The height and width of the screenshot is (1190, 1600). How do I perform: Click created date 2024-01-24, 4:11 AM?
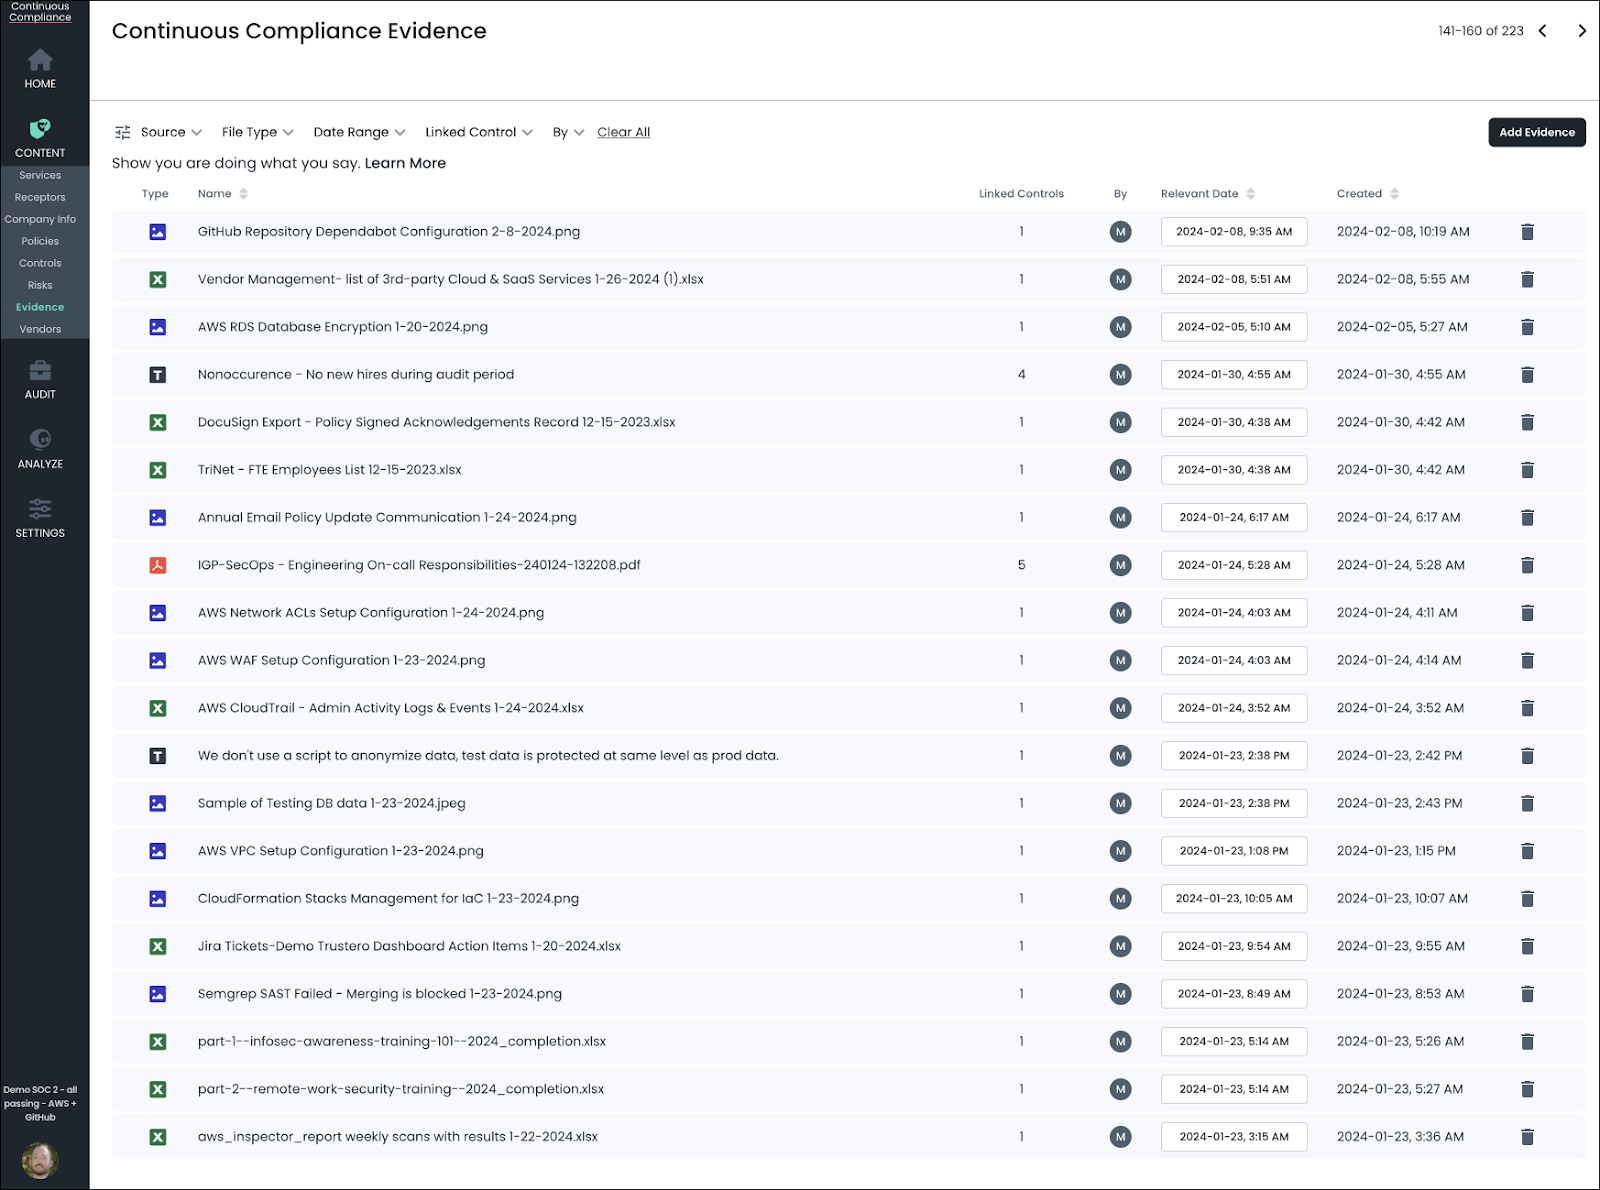click(1397, 613)
